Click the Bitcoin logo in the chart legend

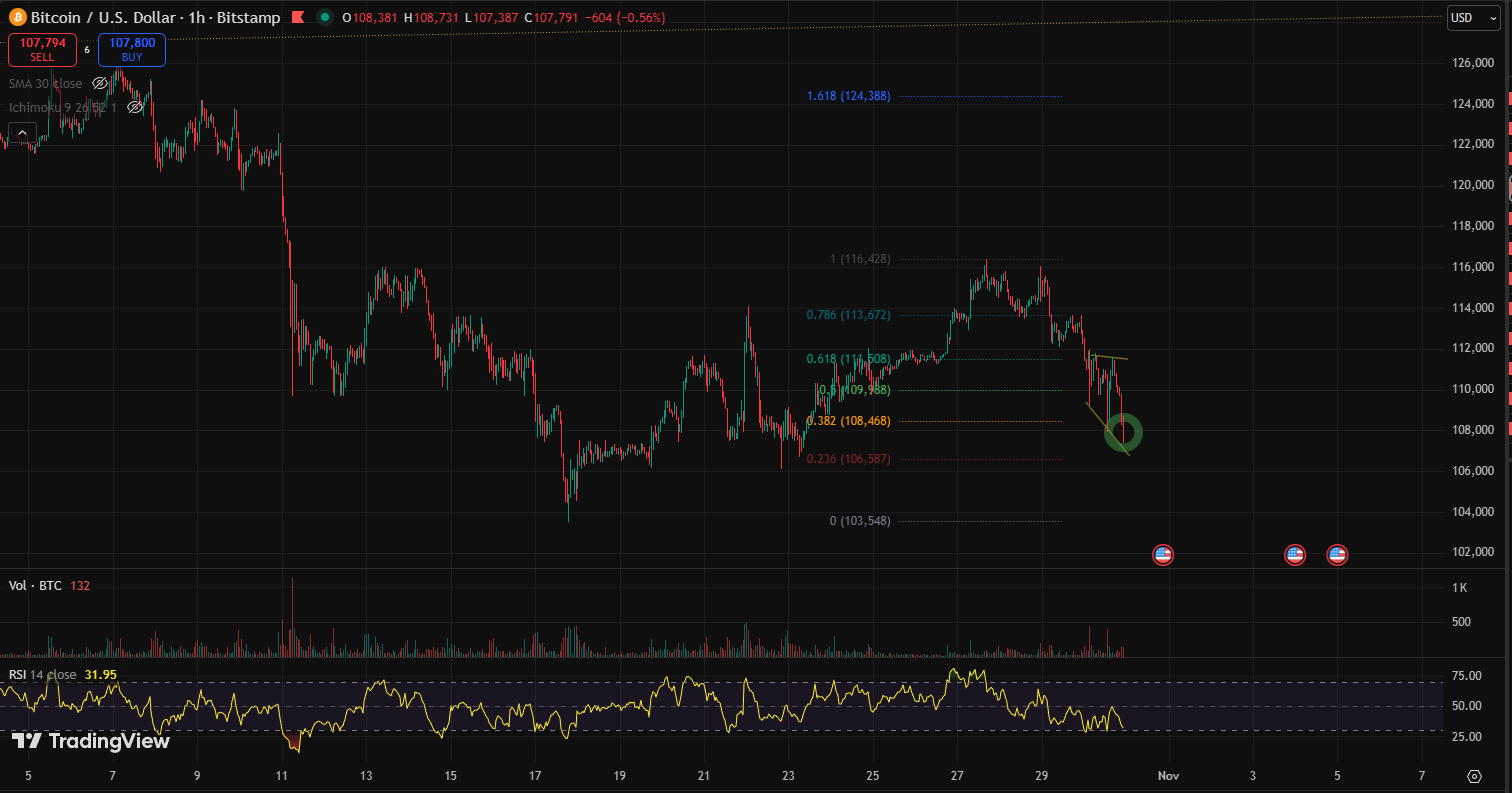point(17,17)
